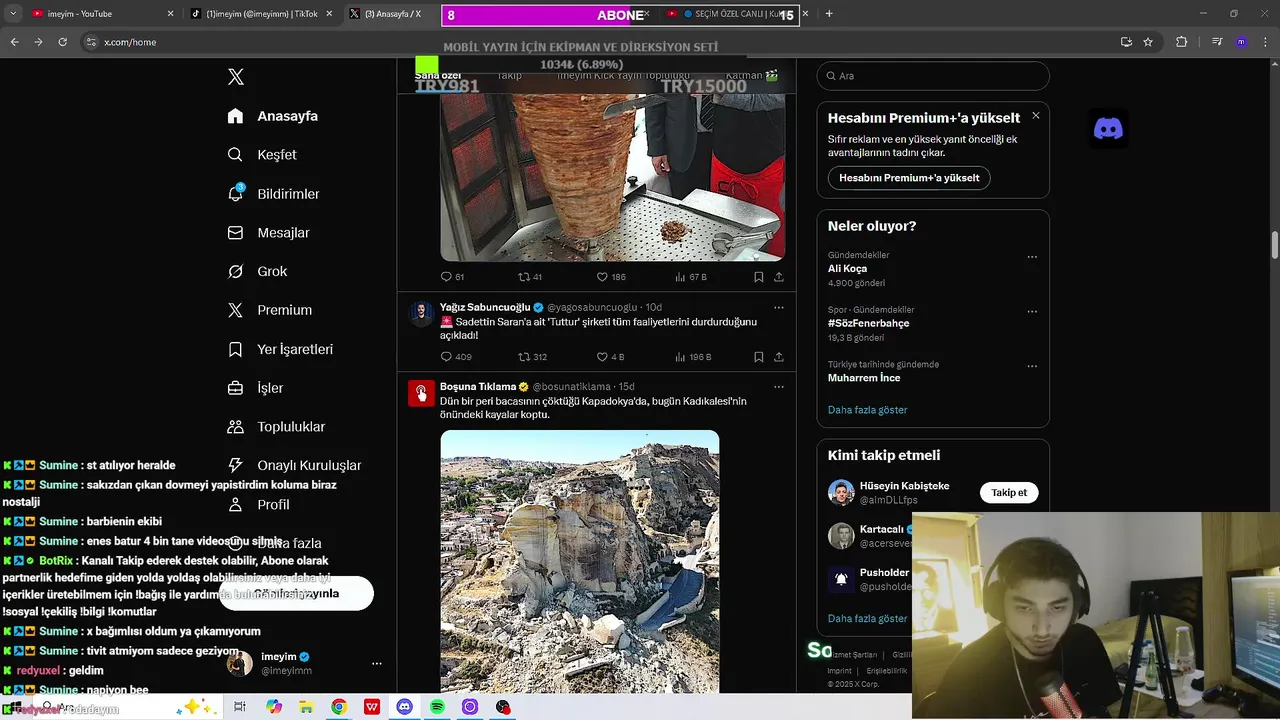1280x720 pixels.
Task: Share Yağız Sabuncuoğlu's post
Action: coord(778,357)
